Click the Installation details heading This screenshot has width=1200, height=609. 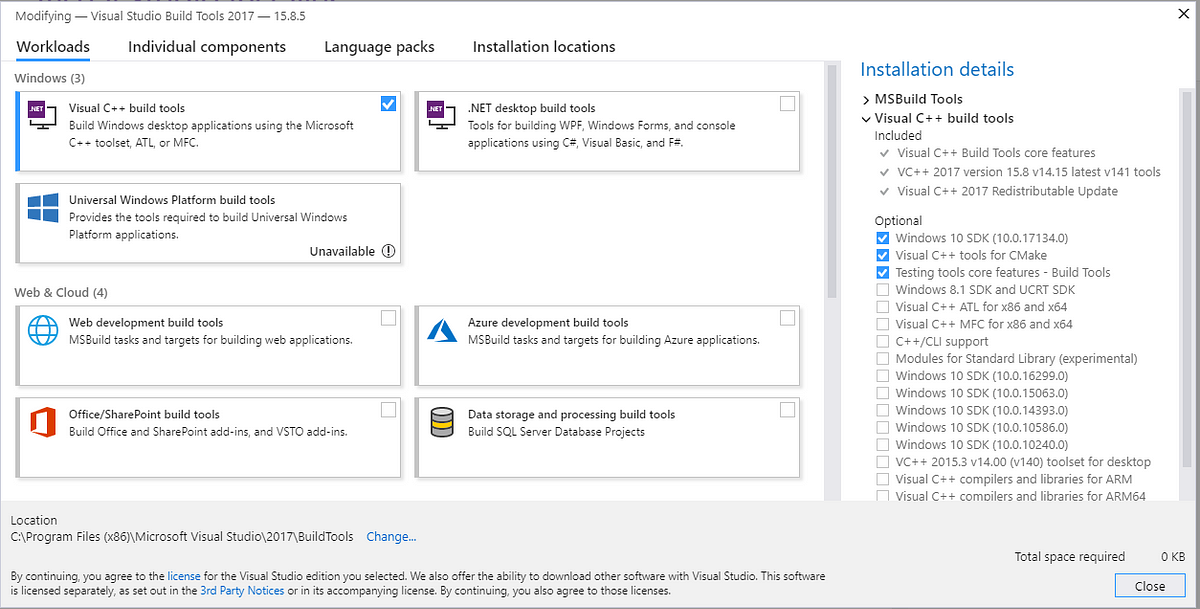coord(937,69)
